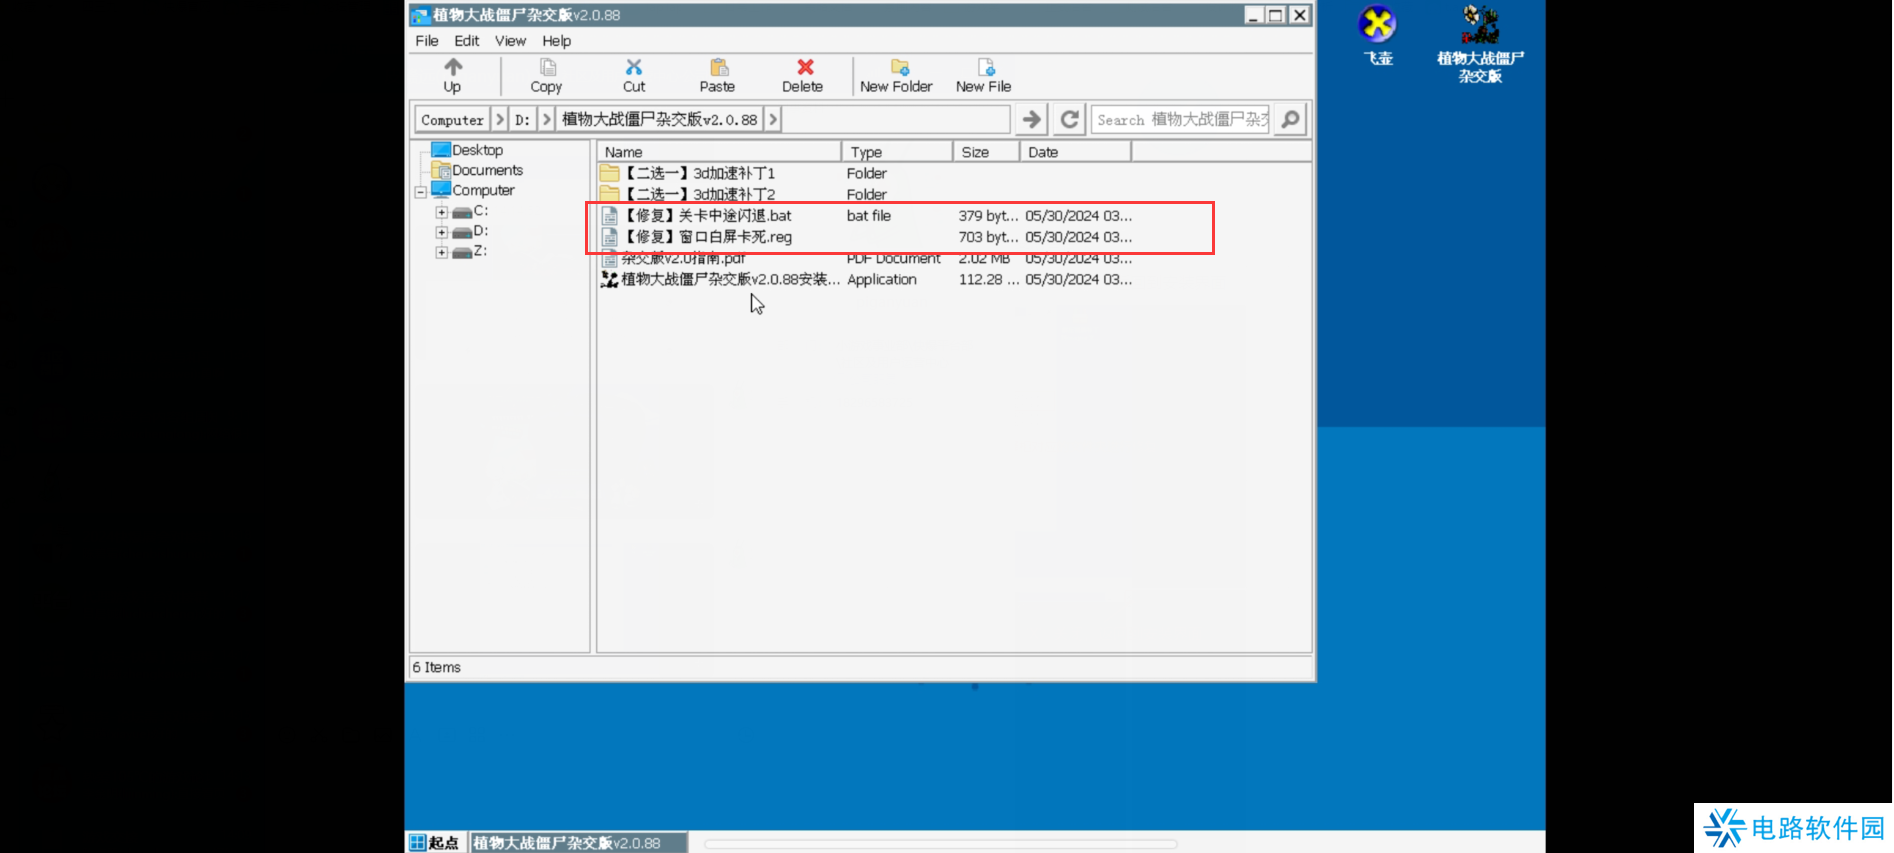
Task: Click into the Search input field
Action: point(1180,120)
